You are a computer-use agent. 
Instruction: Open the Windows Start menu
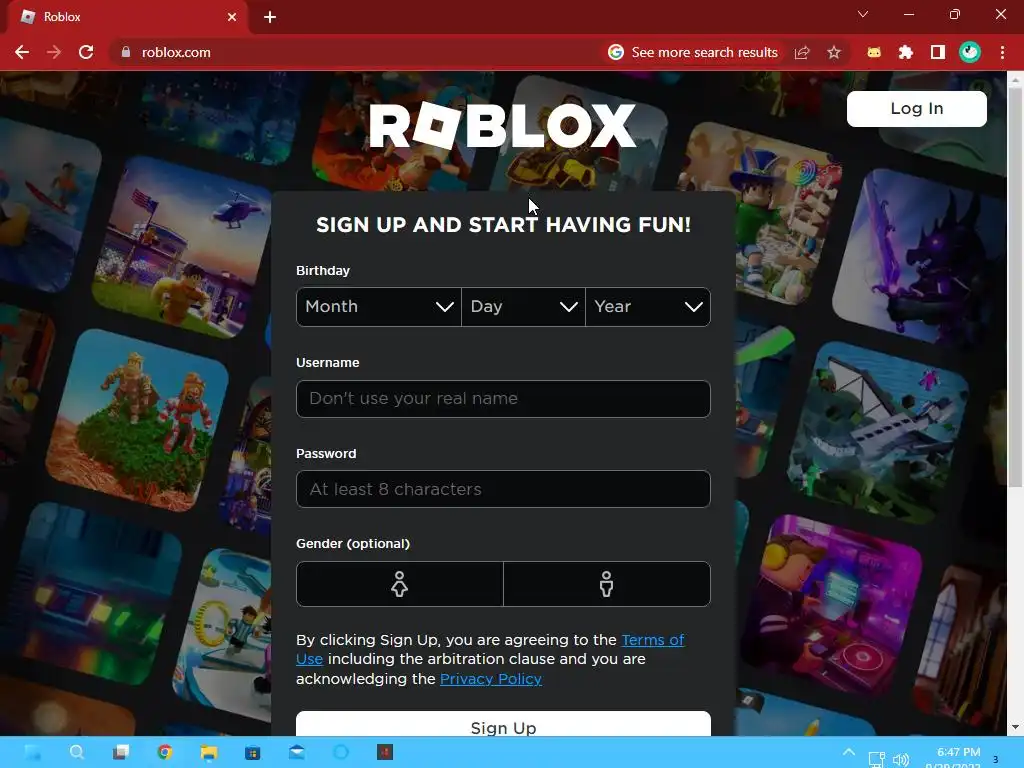tap(33, 752)
